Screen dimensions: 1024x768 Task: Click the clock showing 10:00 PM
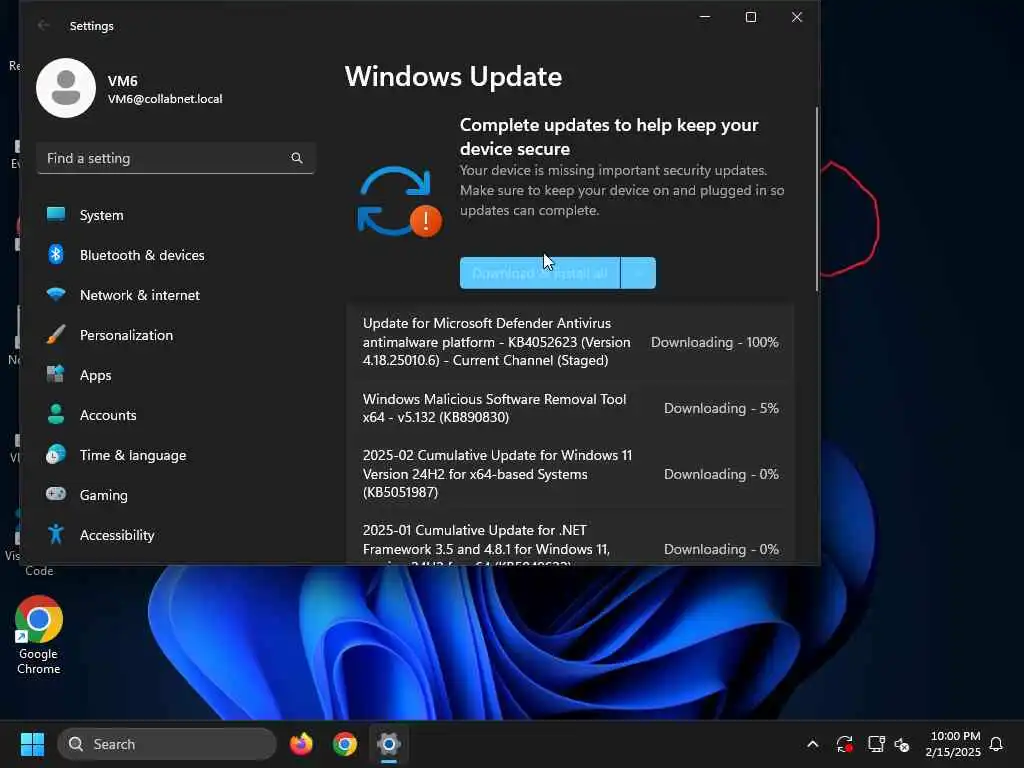click(x=955, y=736)
